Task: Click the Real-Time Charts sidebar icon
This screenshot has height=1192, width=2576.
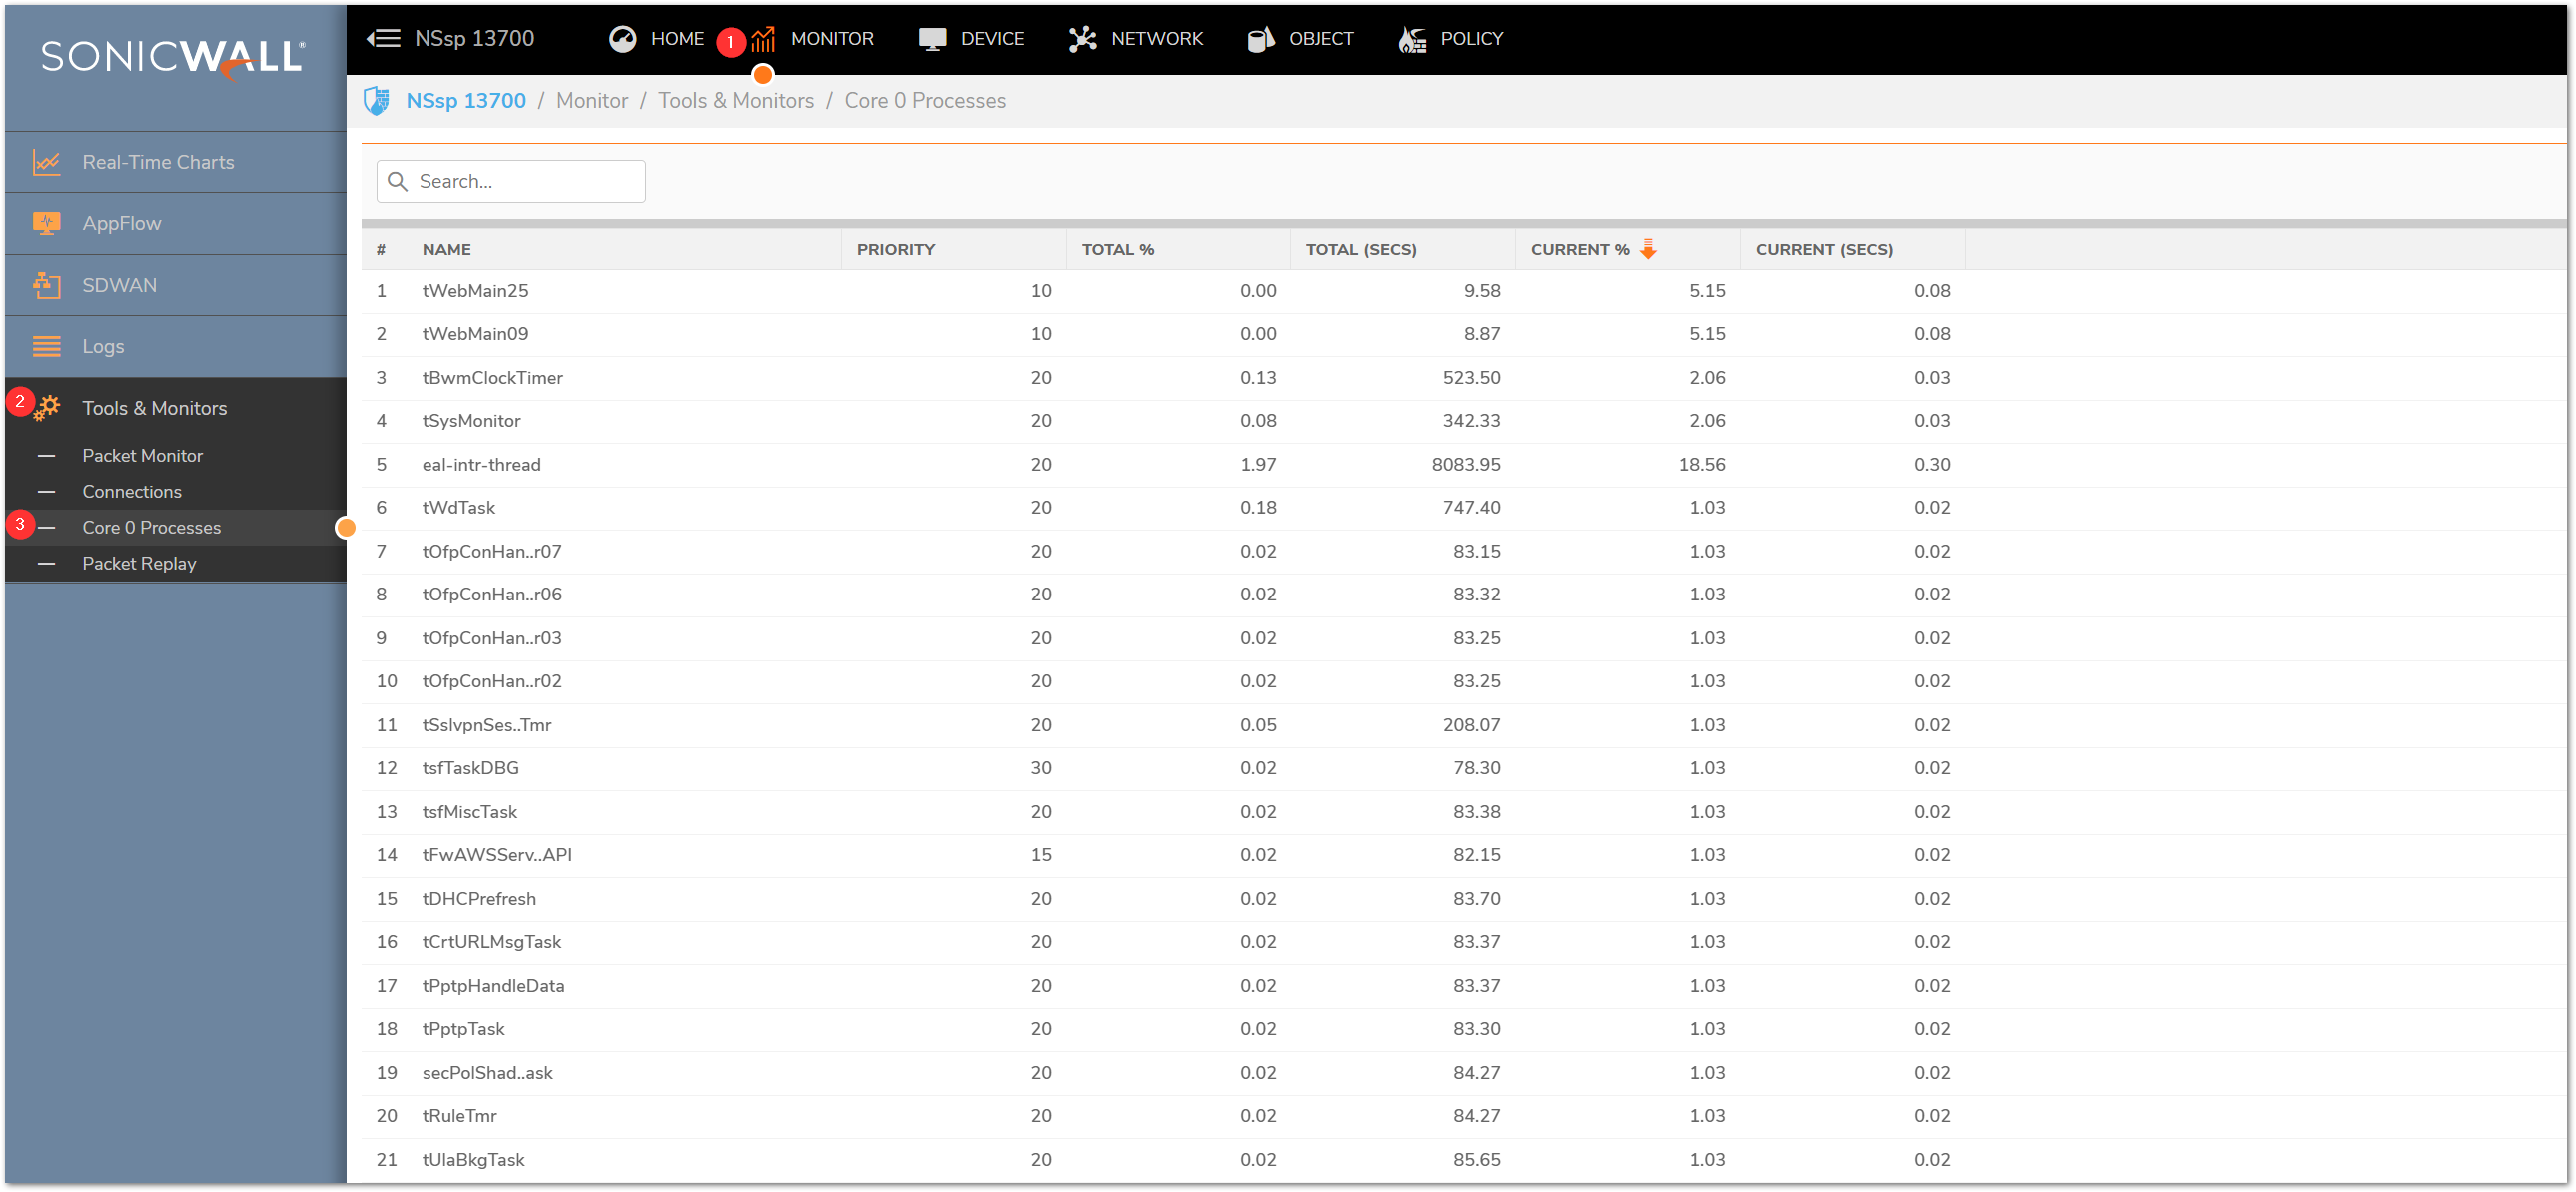Action: click(x=46, y=162)
